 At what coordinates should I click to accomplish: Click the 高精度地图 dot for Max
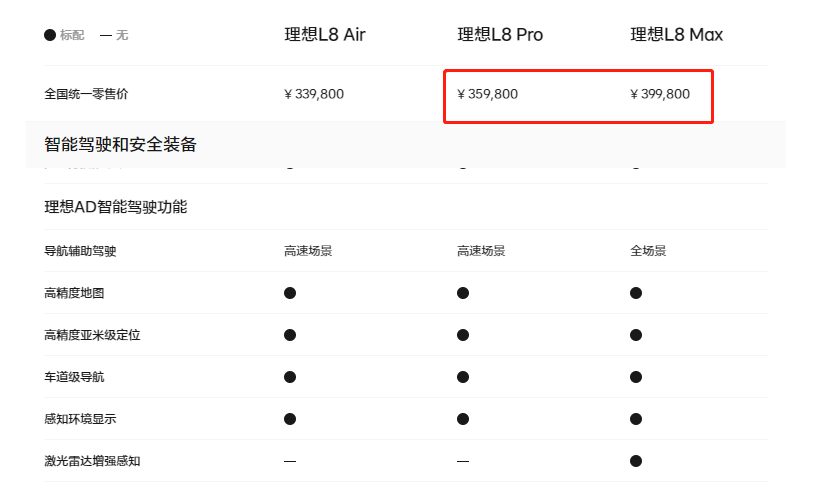636,293
